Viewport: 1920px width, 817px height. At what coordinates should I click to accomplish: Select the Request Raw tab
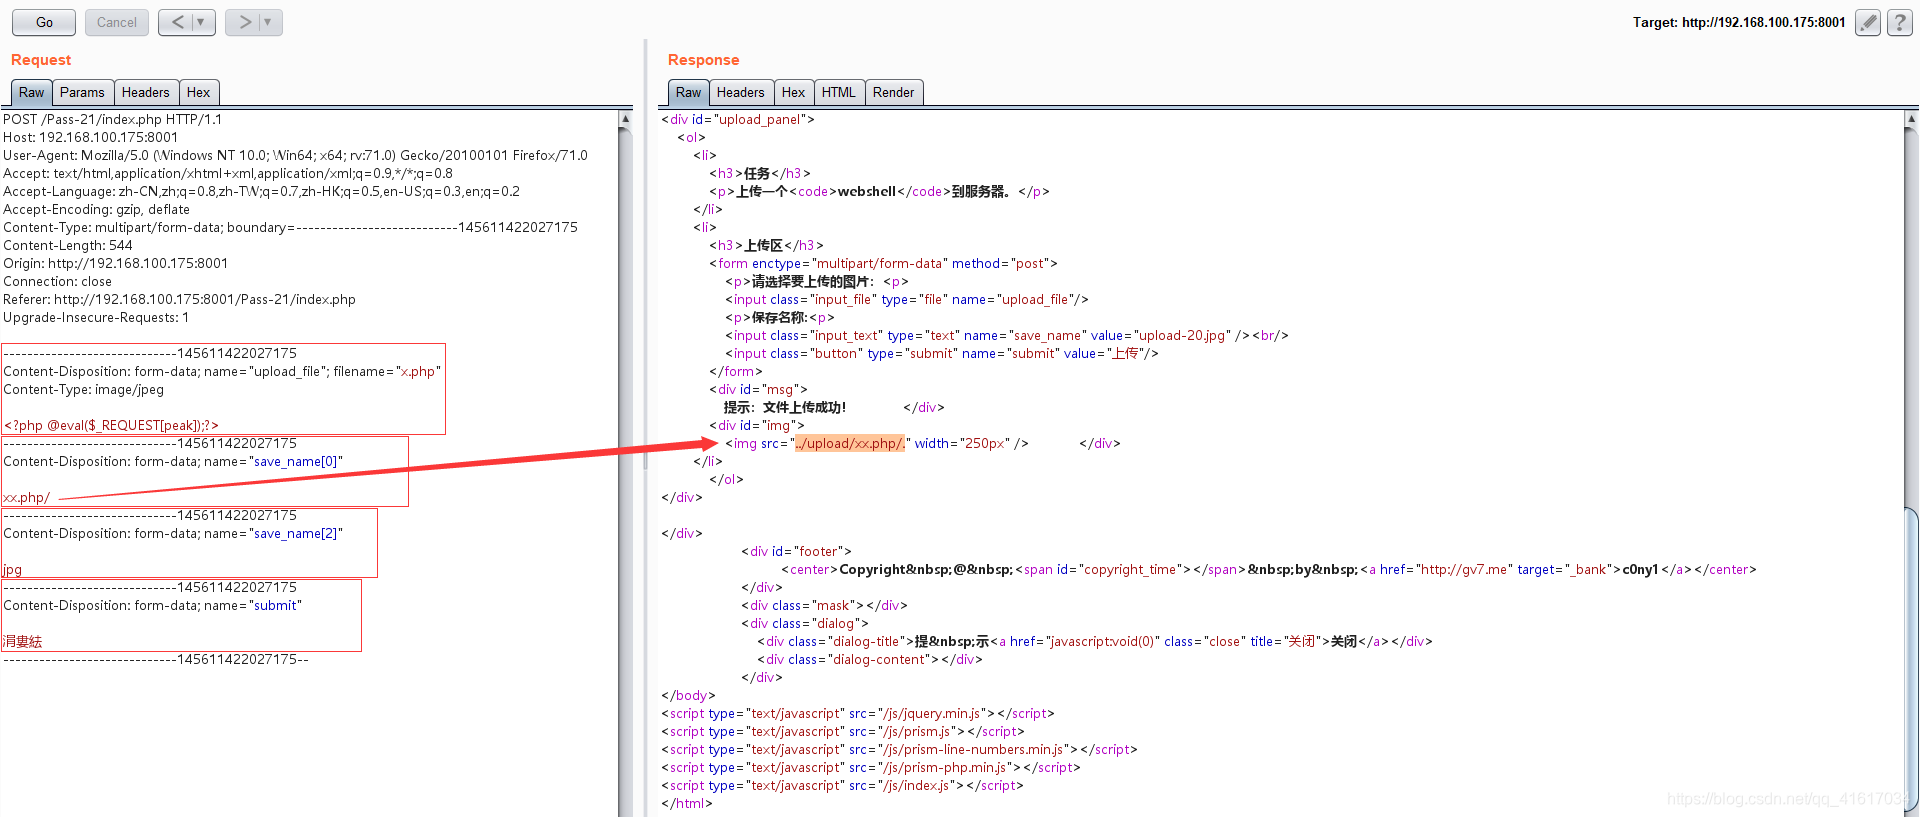click(31, 92)
